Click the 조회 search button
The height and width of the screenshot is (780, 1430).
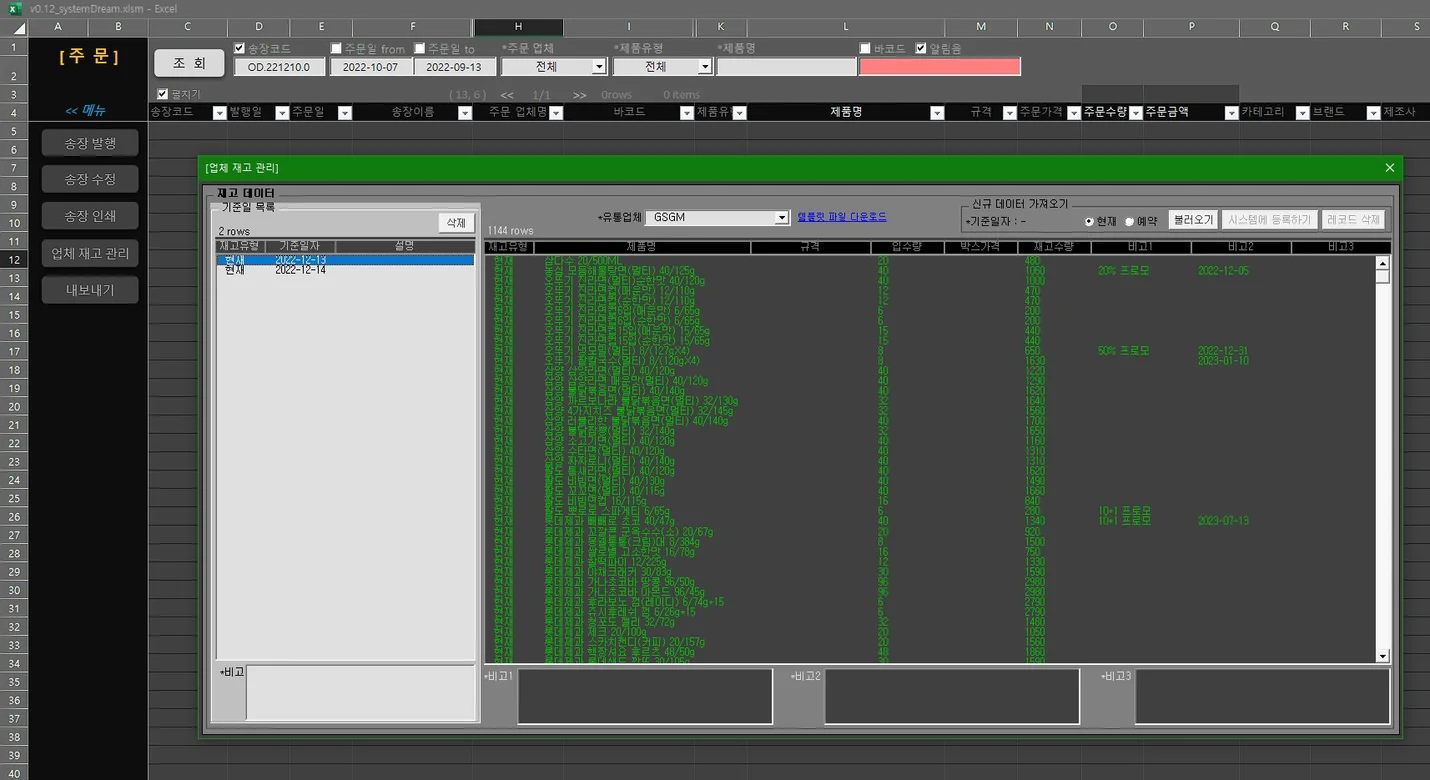[189, 63]
